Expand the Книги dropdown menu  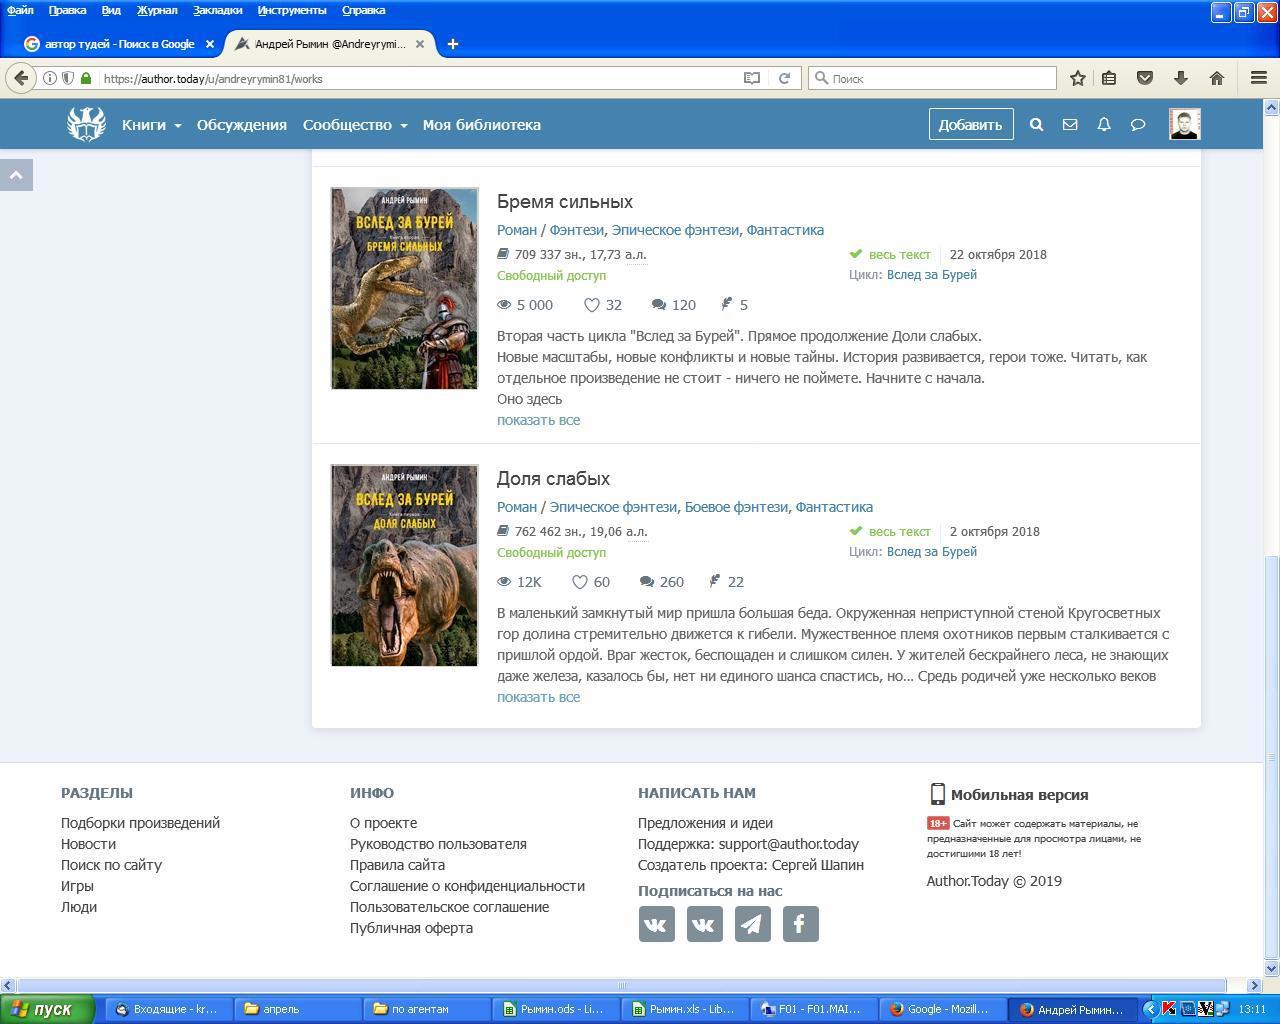point(152,125)
